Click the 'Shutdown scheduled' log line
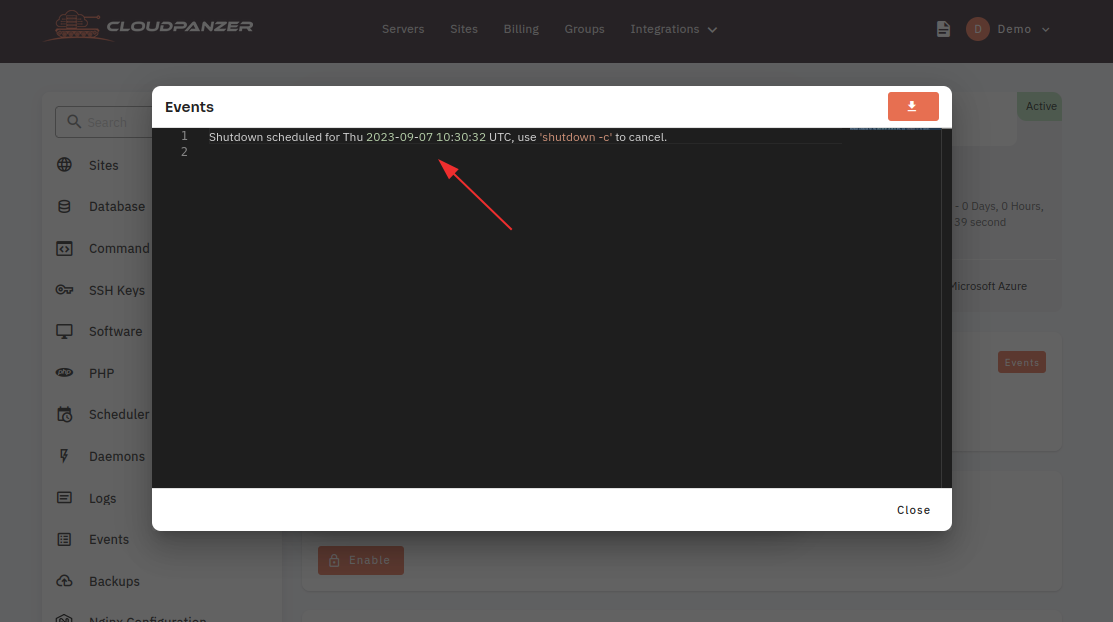Viewport: 1113px width, 622px height. click(x=438, y=137)
